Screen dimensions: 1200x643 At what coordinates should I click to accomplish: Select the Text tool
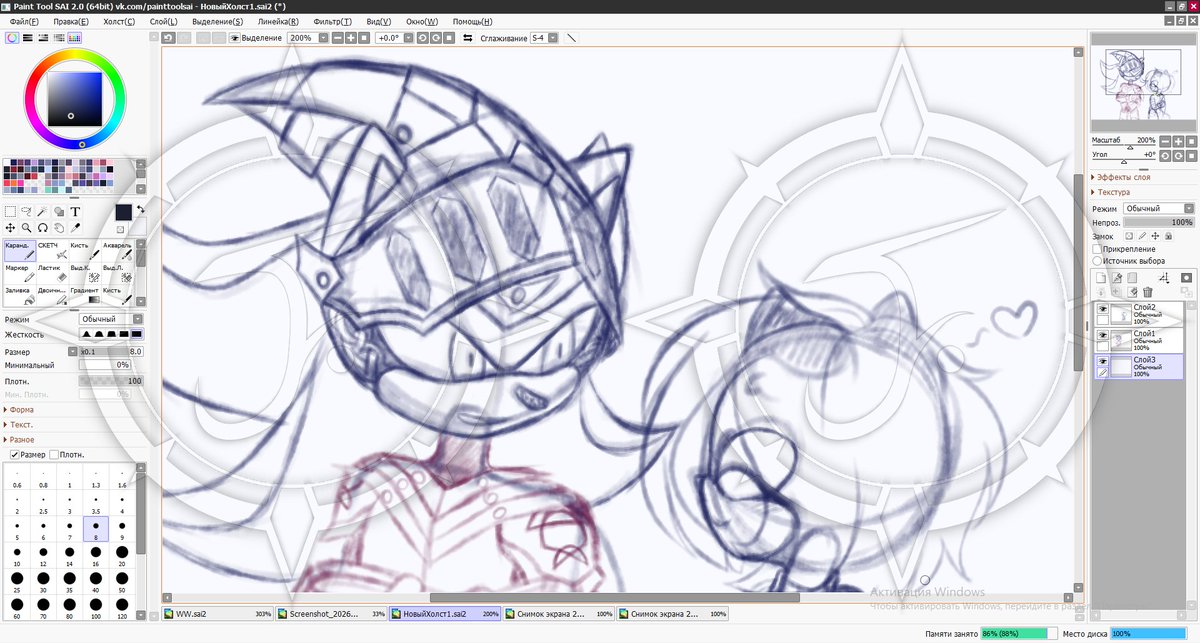(x=75, y=211)
